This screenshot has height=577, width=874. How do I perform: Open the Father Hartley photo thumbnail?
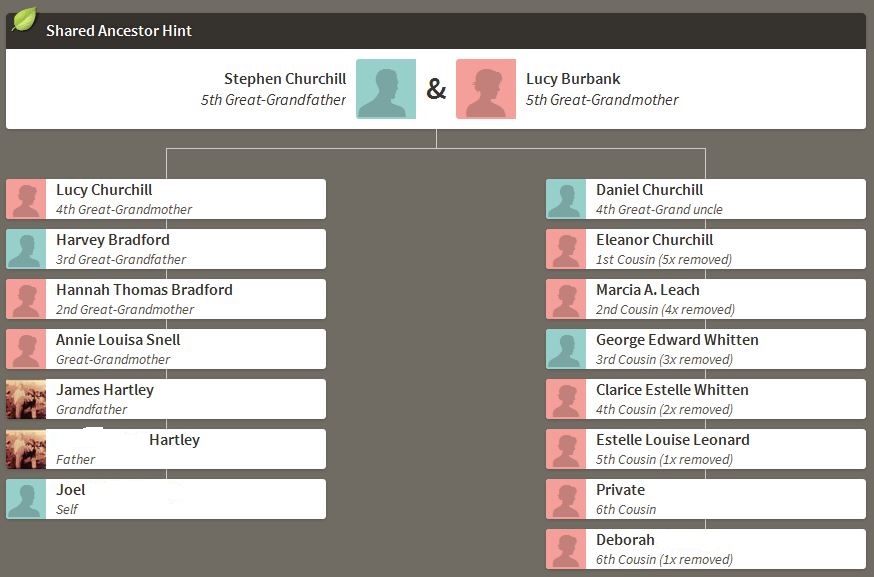26,449
